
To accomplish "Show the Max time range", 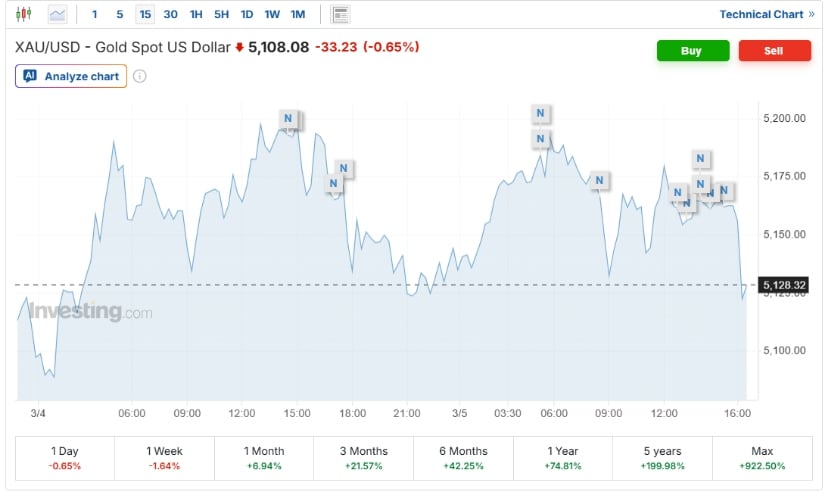I will (761, 458).
